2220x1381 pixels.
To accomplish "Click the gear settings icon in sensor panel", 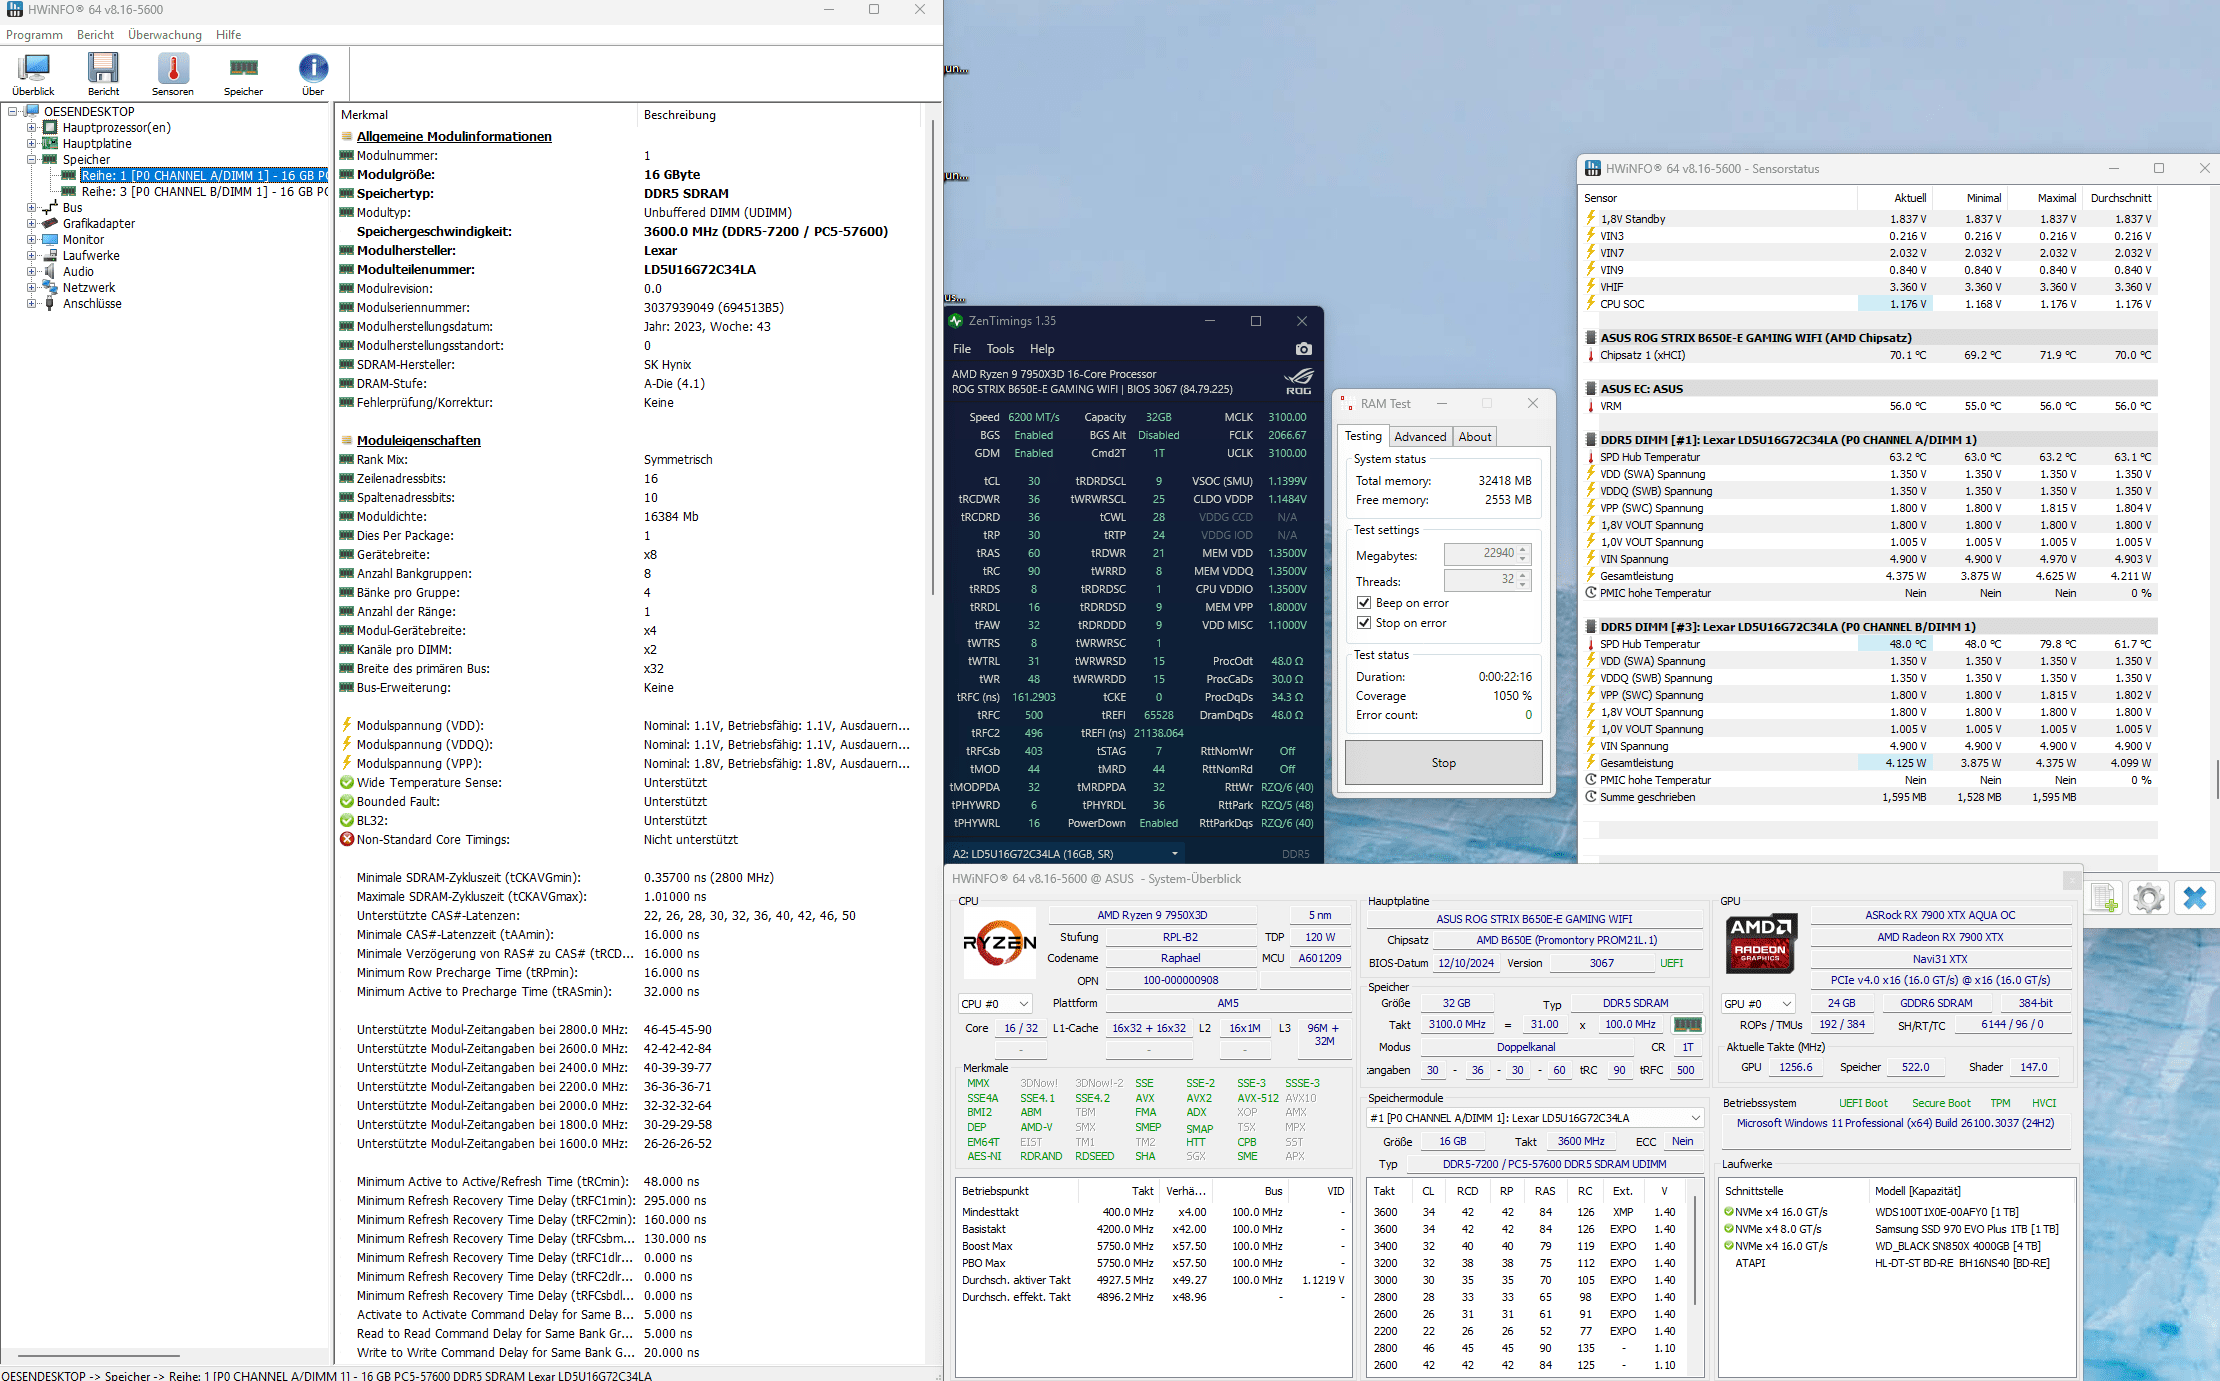I will [2148, 898].
